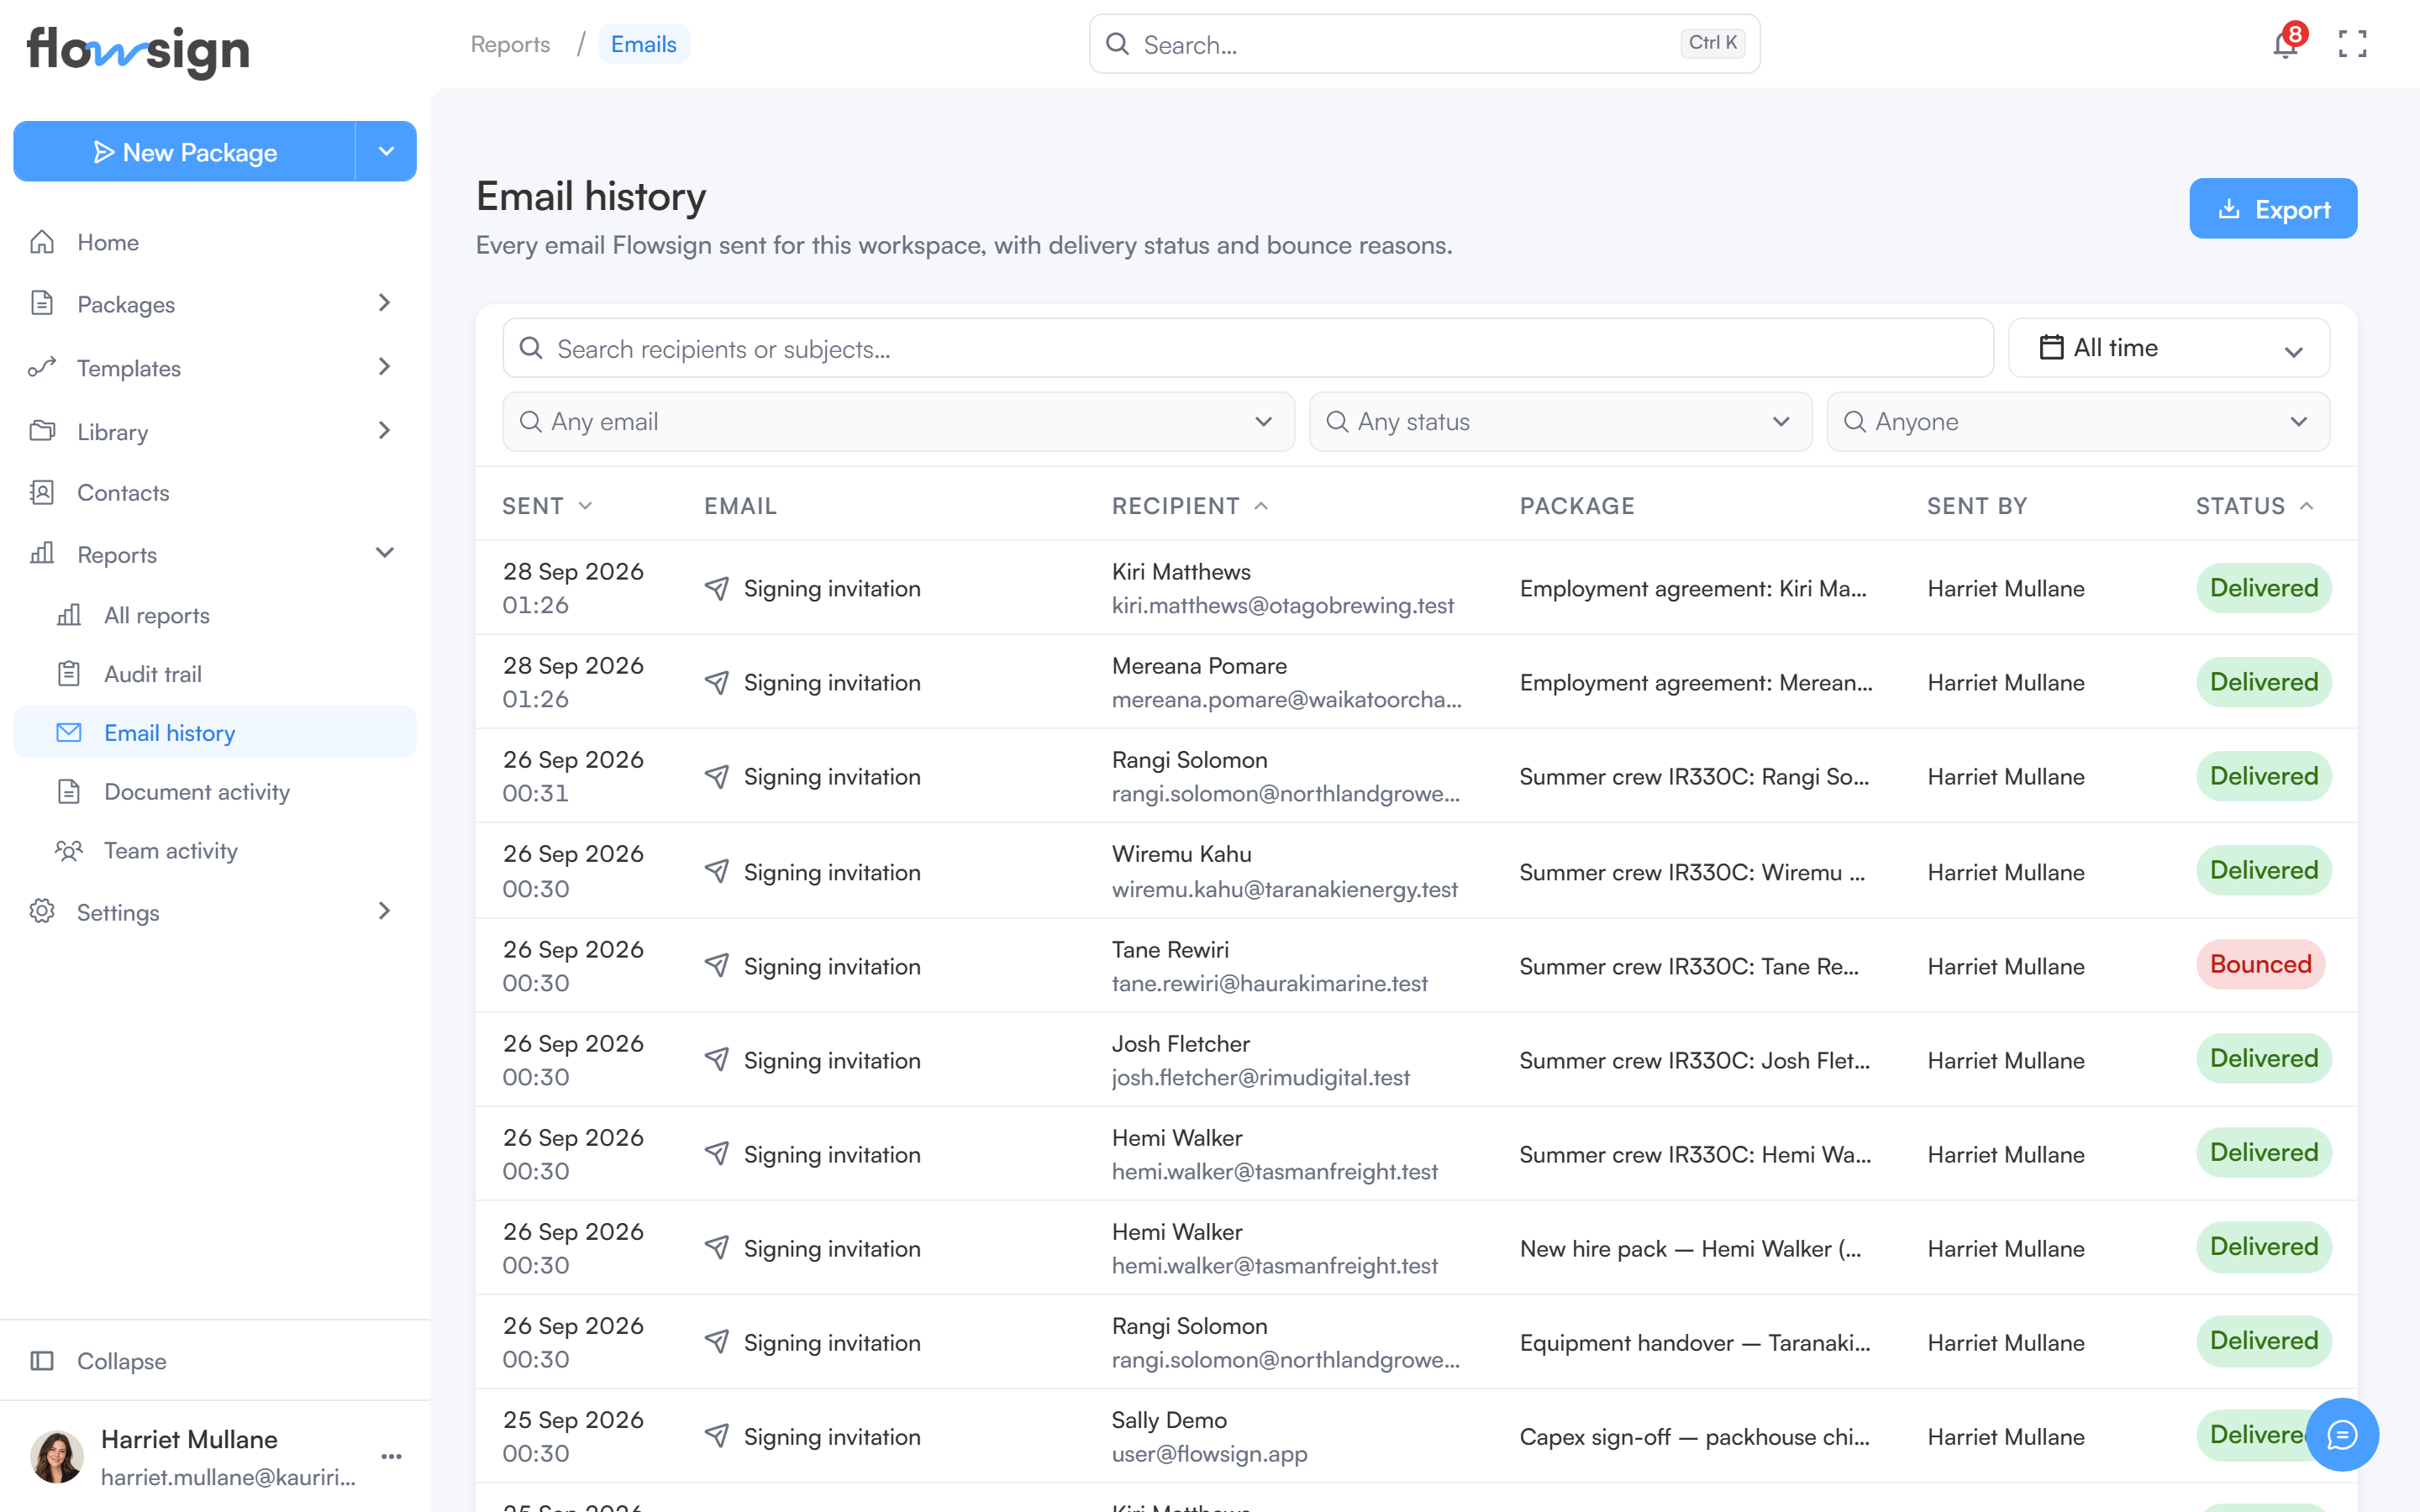This screenshot has width=2420, height=1512.
Task: Click the Bounced status badge
Action: [x=2260, y=964]
